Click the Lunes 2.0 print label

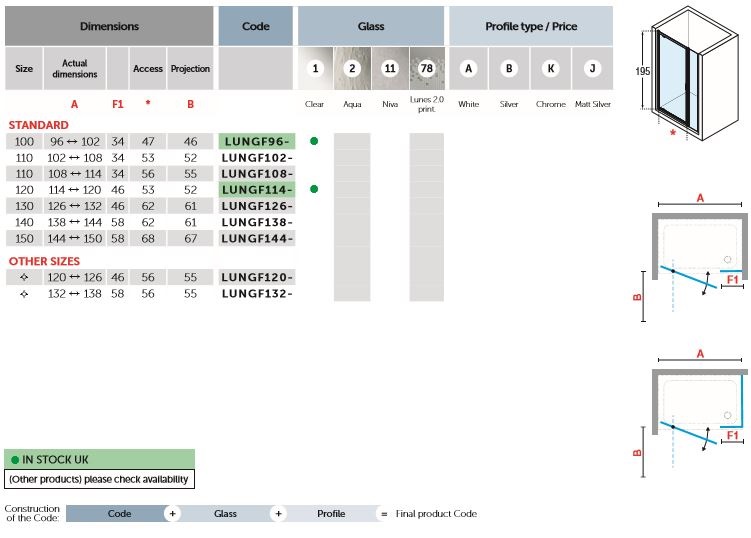[x=427, y=104]
